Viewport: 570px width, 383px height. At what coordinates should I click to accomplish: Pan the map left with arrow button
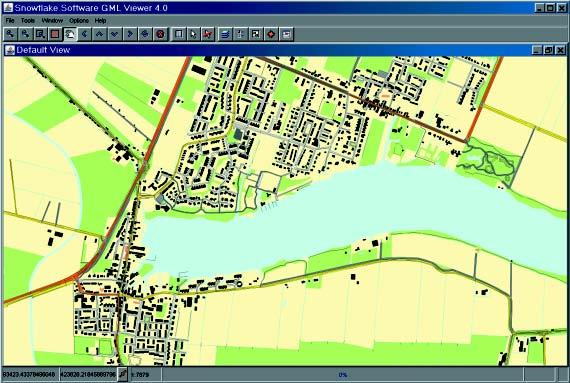coord(84,34)
